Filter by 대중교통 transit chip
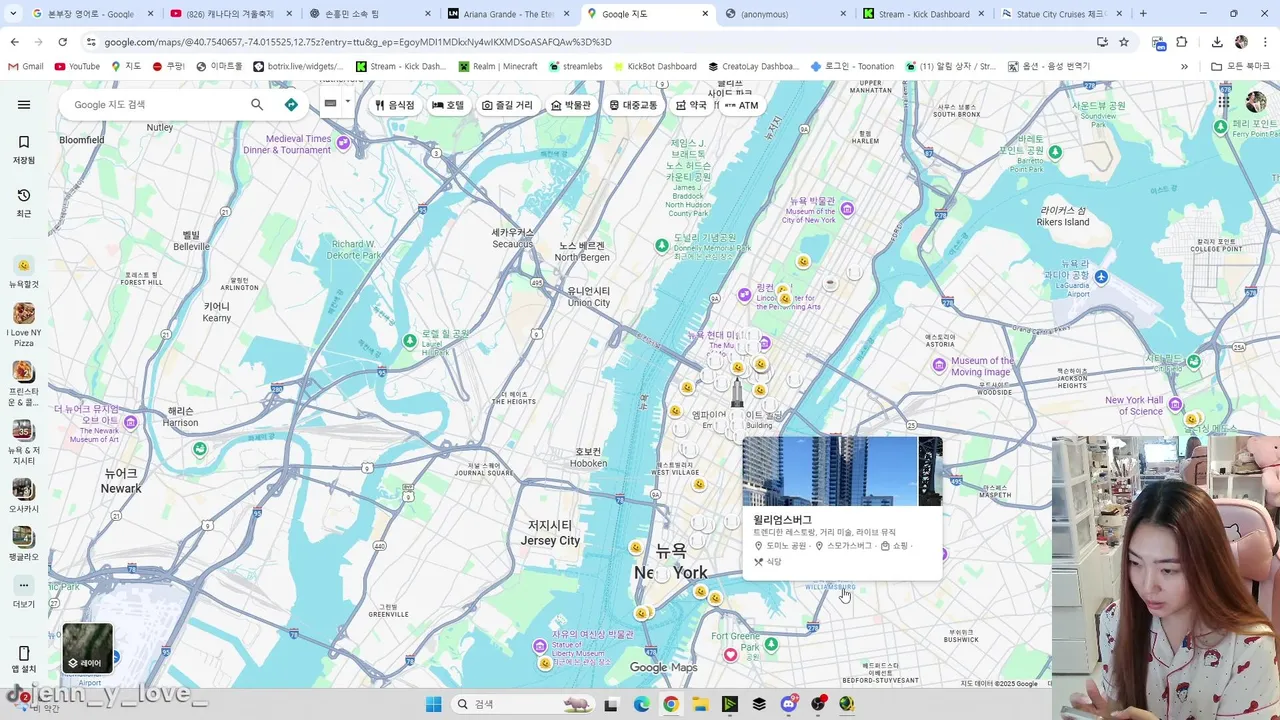Image resolution: width=1280 pixels, height=720 pixels. 634,105
